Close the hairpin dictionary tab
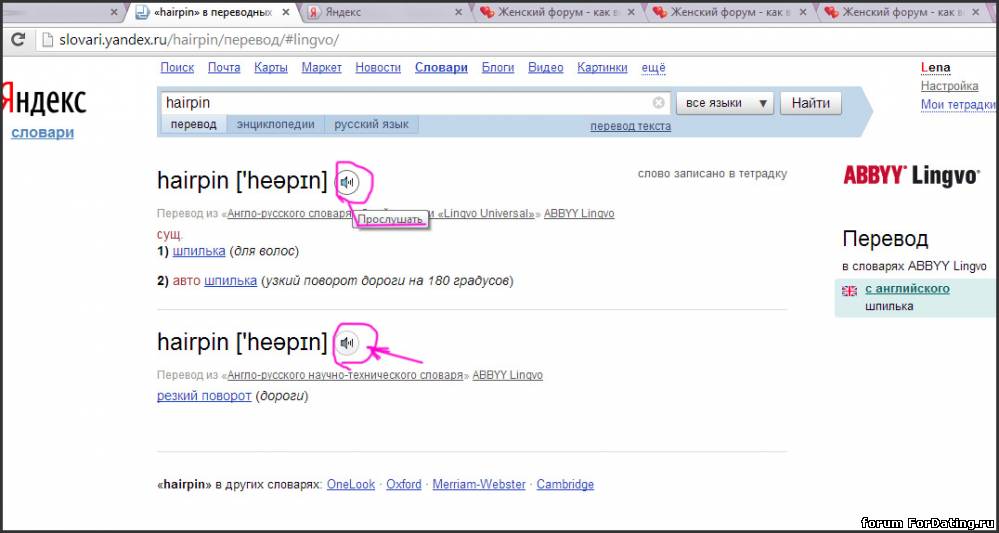The height and width of the screenshot is (533, 999). (x=285, y=12)
